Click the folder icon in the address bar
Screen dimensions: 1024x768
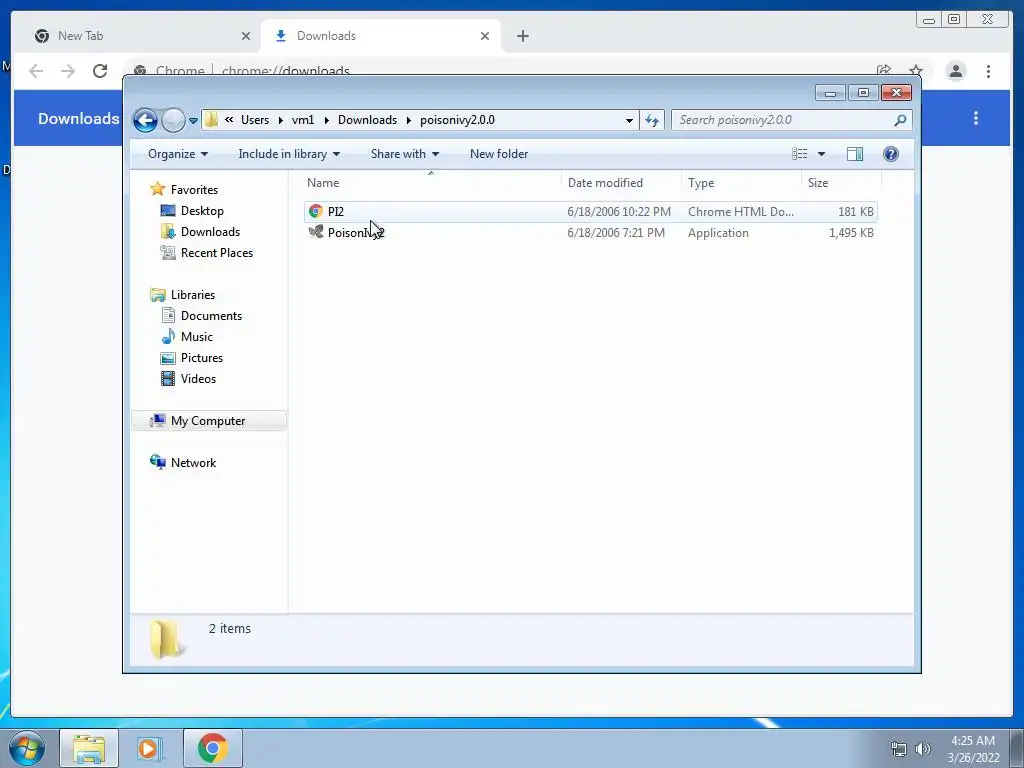tap(211, 120)
